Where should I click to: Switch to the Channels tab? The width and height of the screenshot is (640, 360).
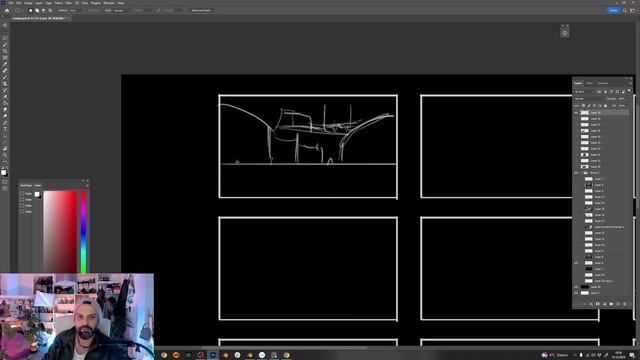(x=602, y=83)
